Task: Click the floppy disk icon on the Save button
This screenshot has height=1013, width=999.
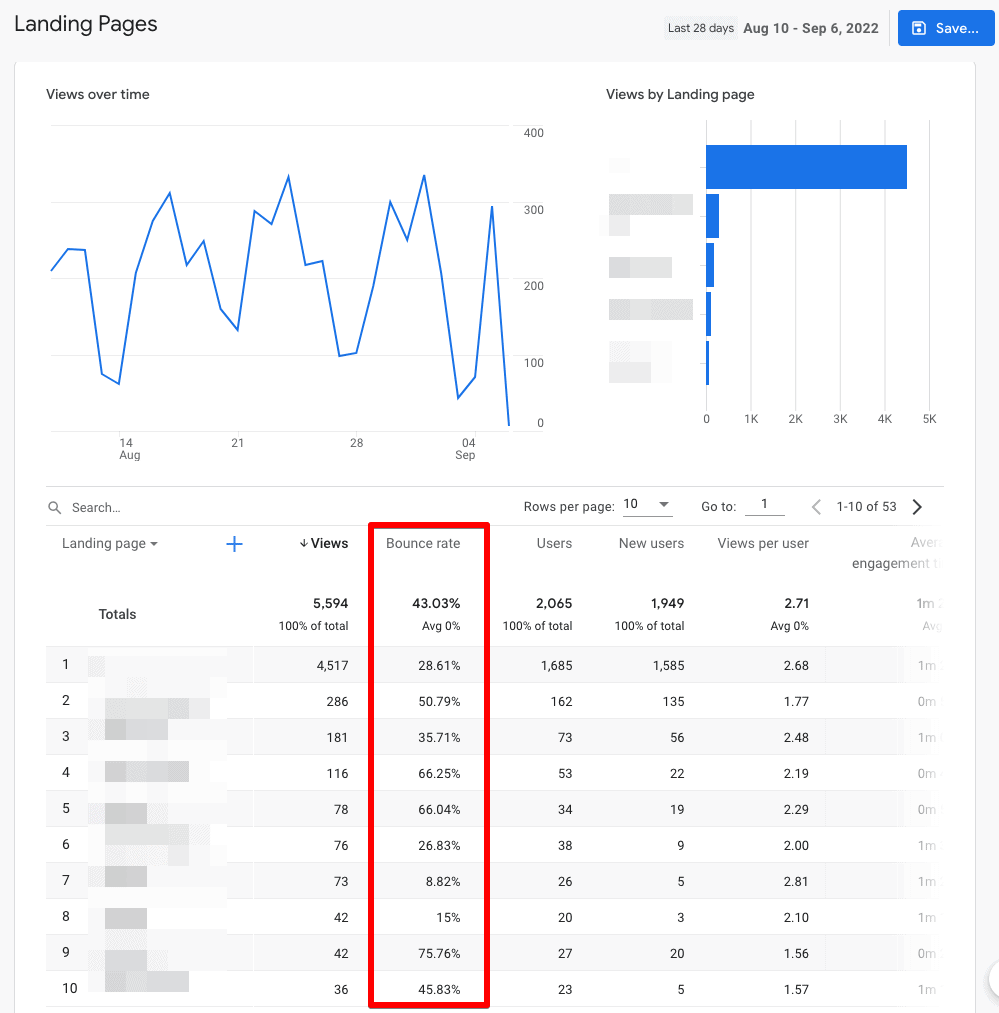Action: (921, 28)
